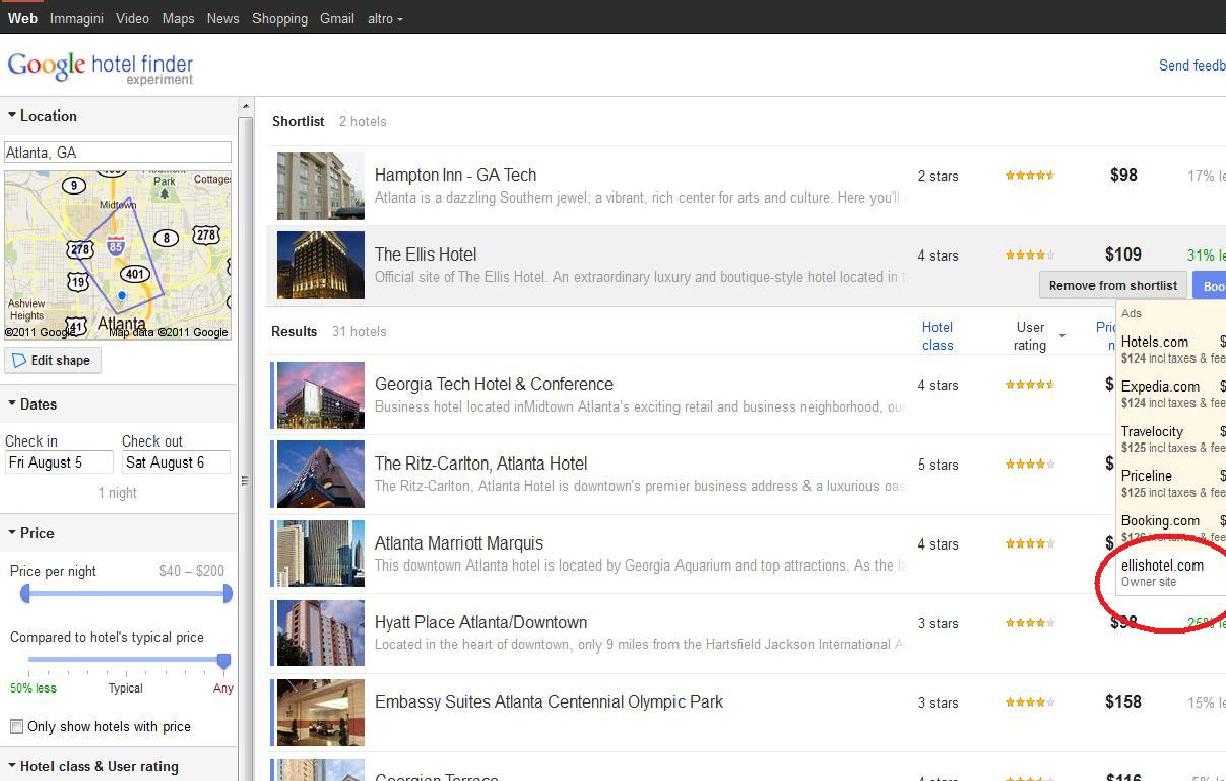Open Video in the top navigation

(132, 18)
